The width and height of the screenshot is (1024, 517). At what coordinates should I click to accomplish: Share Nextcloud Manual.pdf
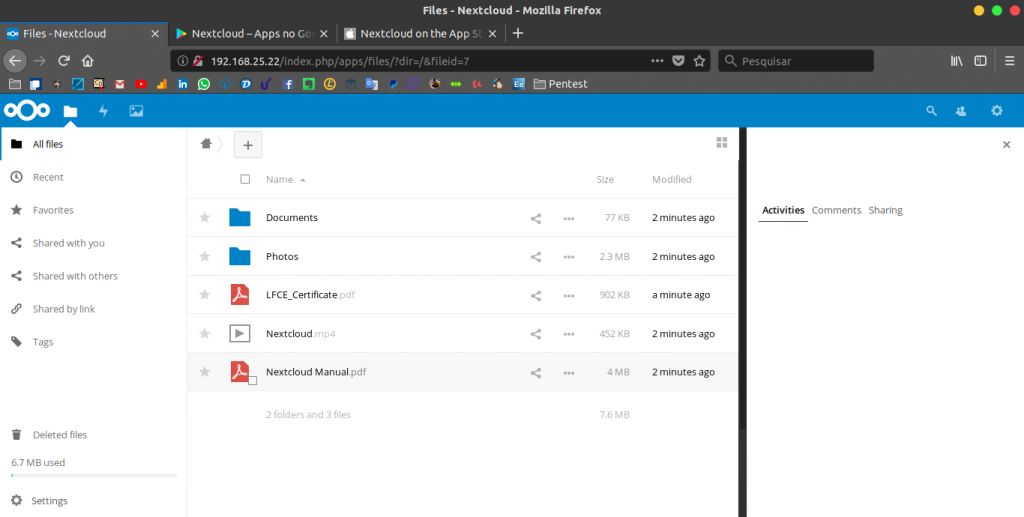point(536,373)
